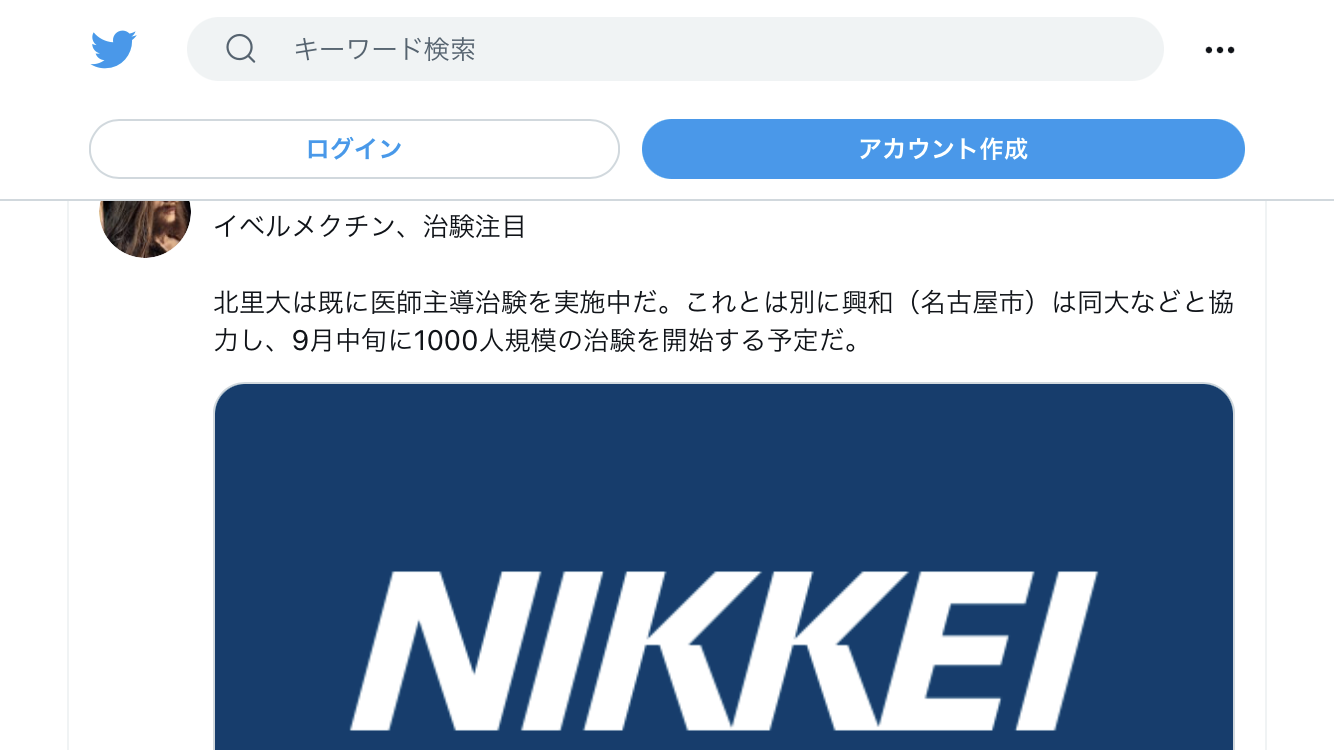Click the placeholder text キーワード検索
The height and width of the screenshot is (750, 1334).
coord(385,49)
